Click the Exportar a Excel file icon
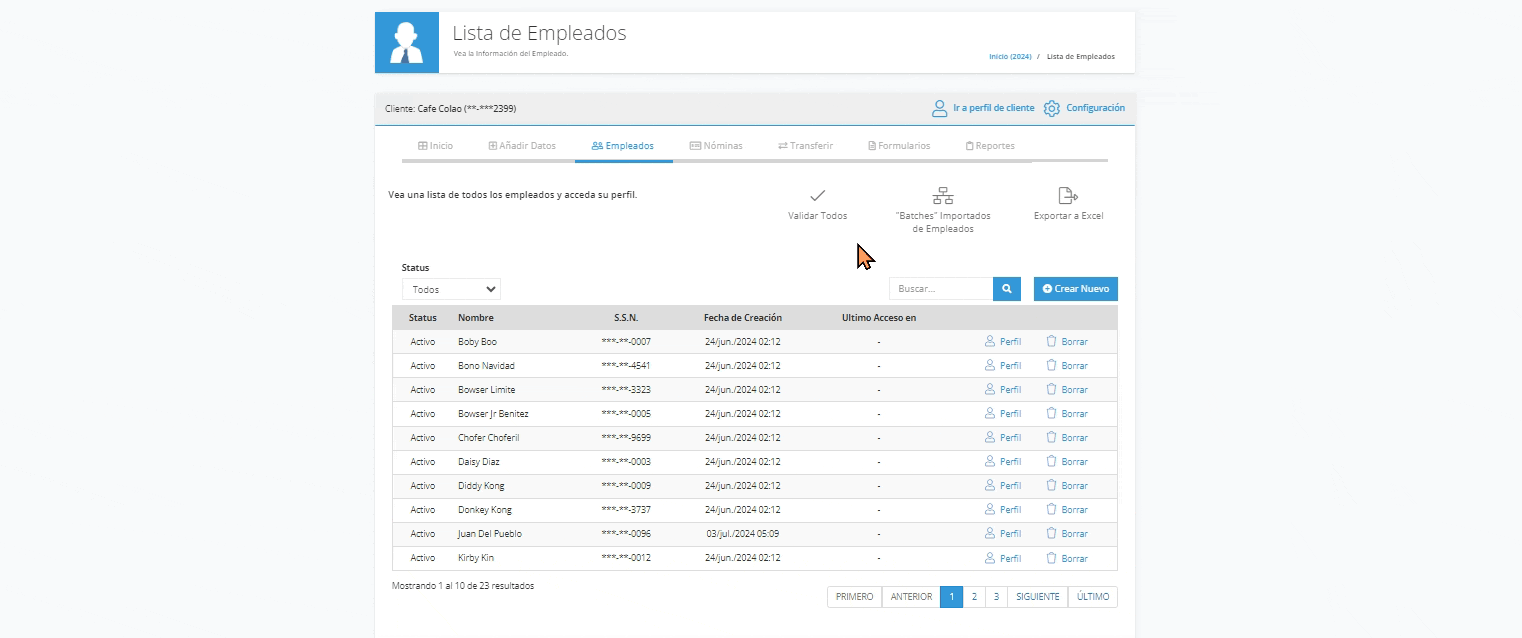The image size is (1522, 638). [1068, 196]
